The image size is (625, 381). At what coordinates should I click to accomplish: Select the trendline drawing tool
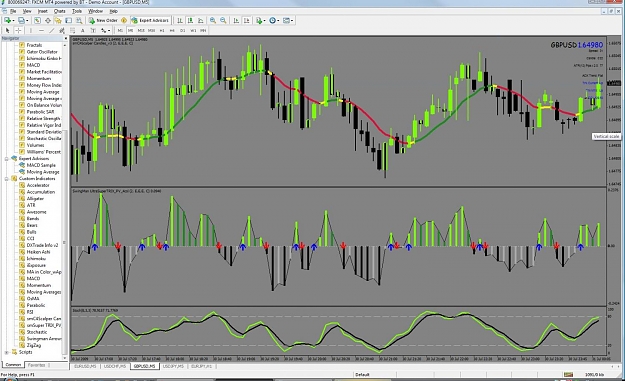click(51, 30)
